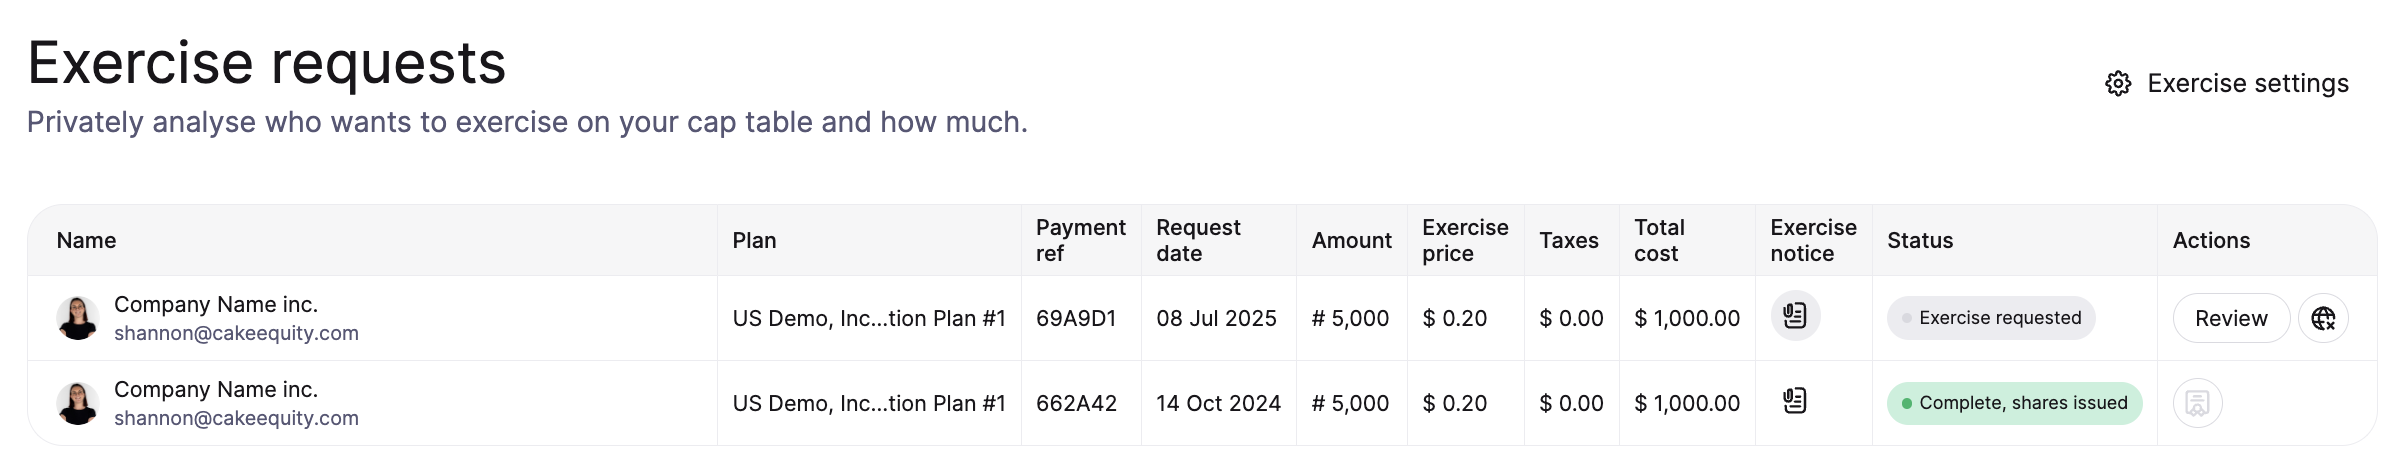The height and width of the screenshot is (476, 2406).
Task: Click avatar in the 662A42 request row
Action: click(x=77, y=403)
